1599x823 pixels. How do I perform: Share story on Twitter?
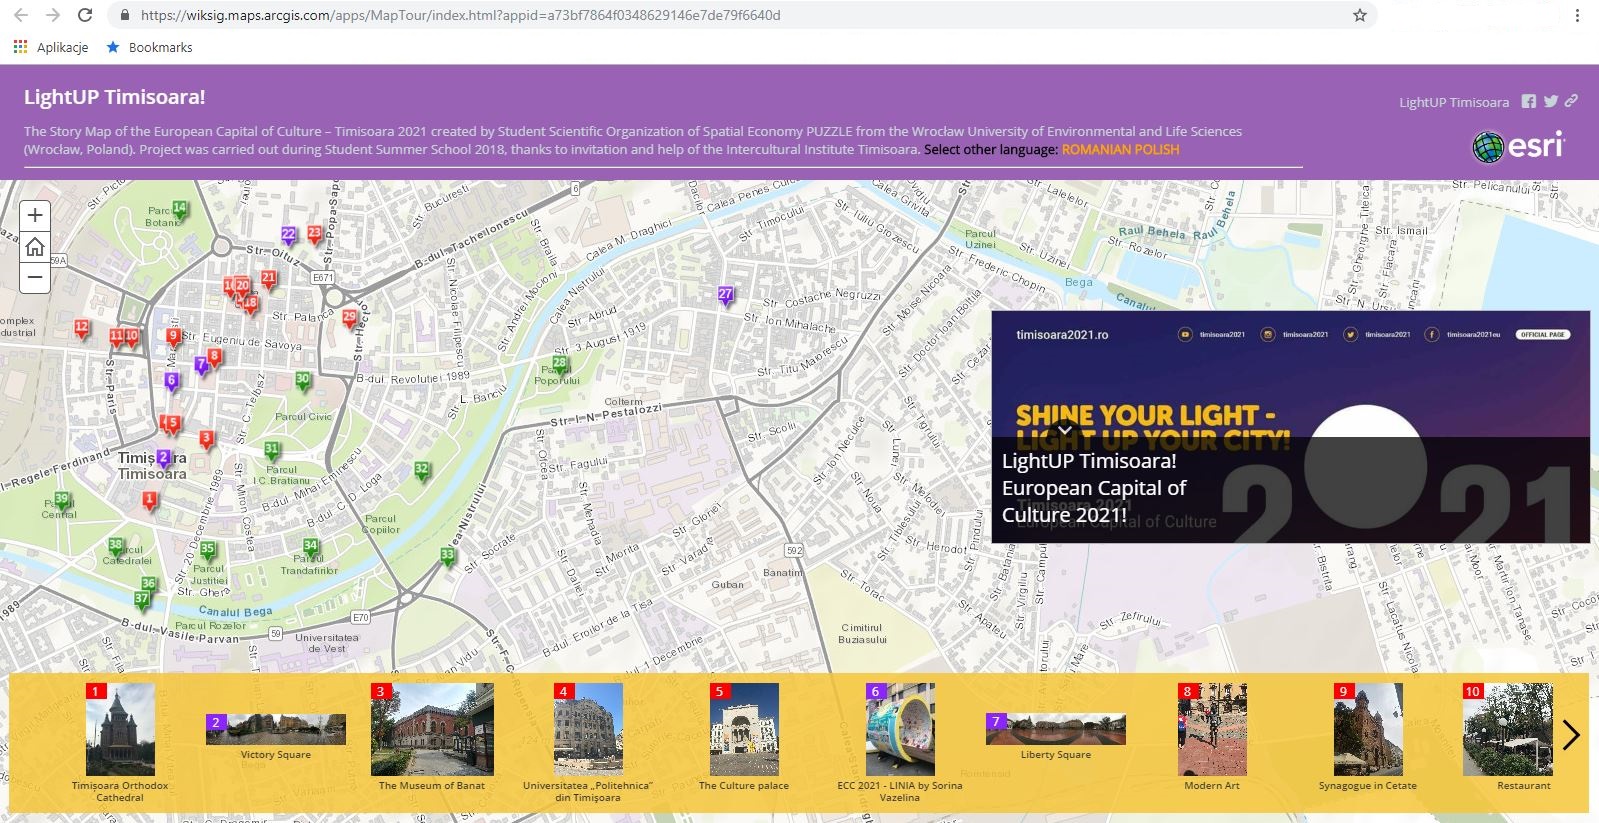pos(1551,101)
